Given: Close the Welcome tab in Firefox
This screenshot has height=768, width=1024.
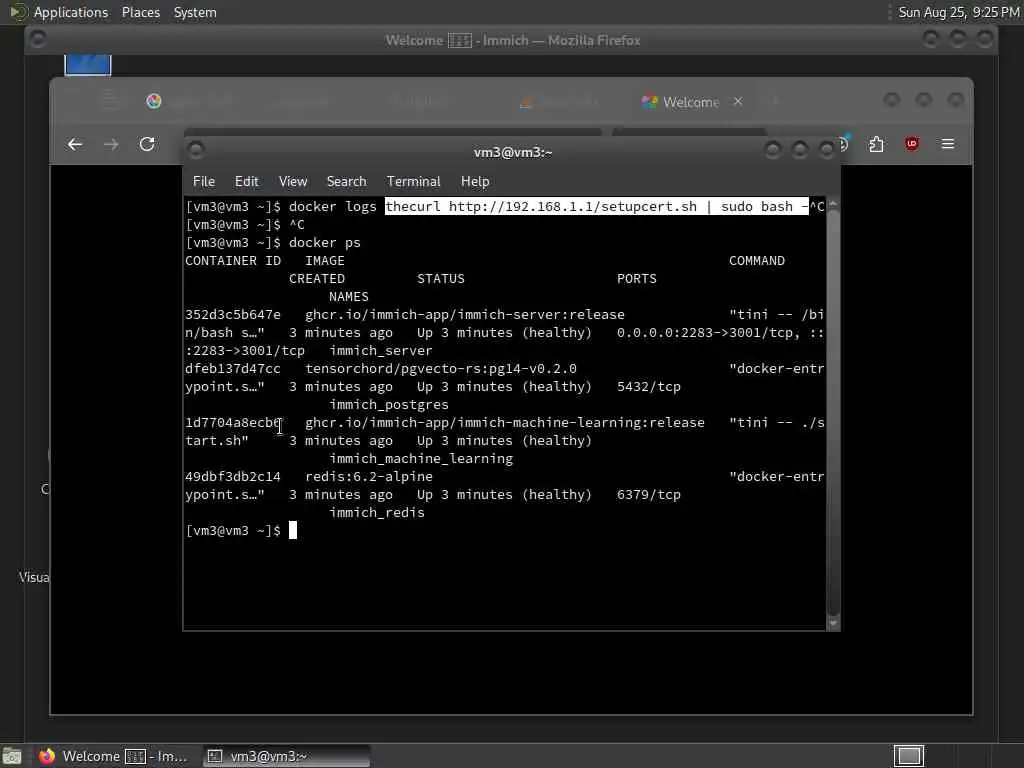Looking at the screenshot, I should (738, 101).
